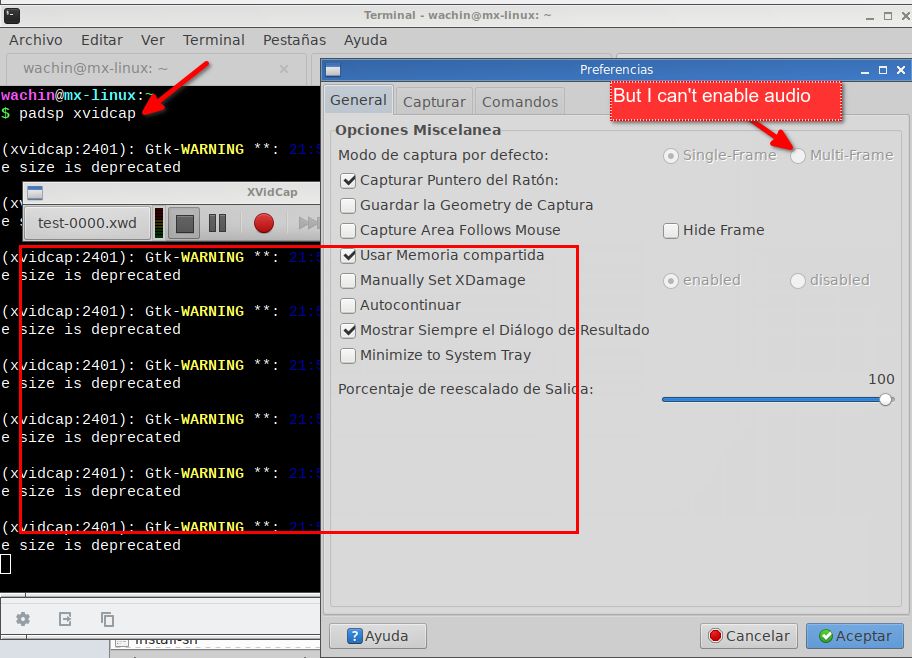Click the pause button in XVidCap

[218, 223]
